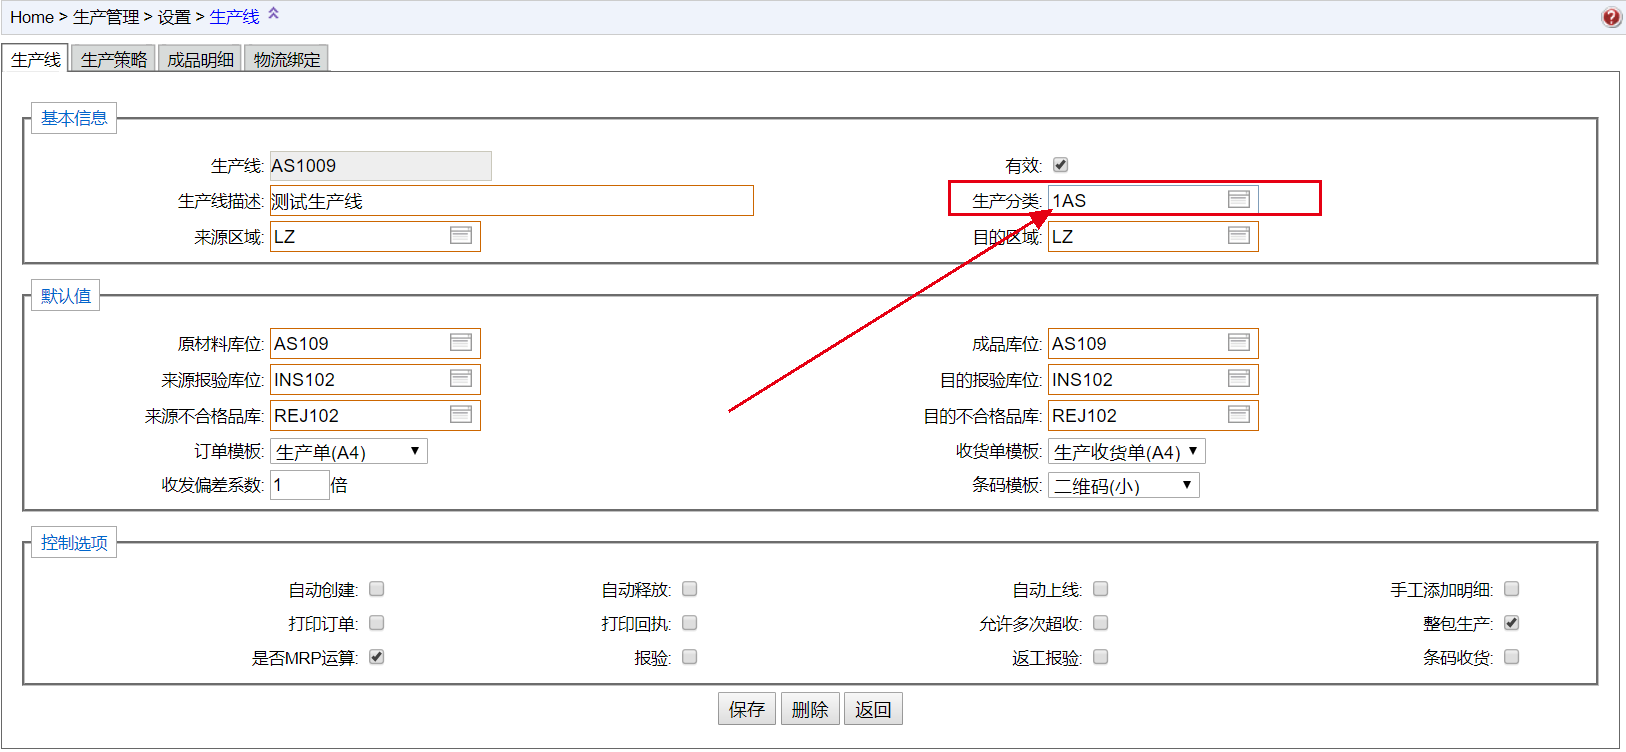This screenshot has width=1626, height=752.
Task: Switch to the 物流绑定 tab
Action: pos(287,59)
